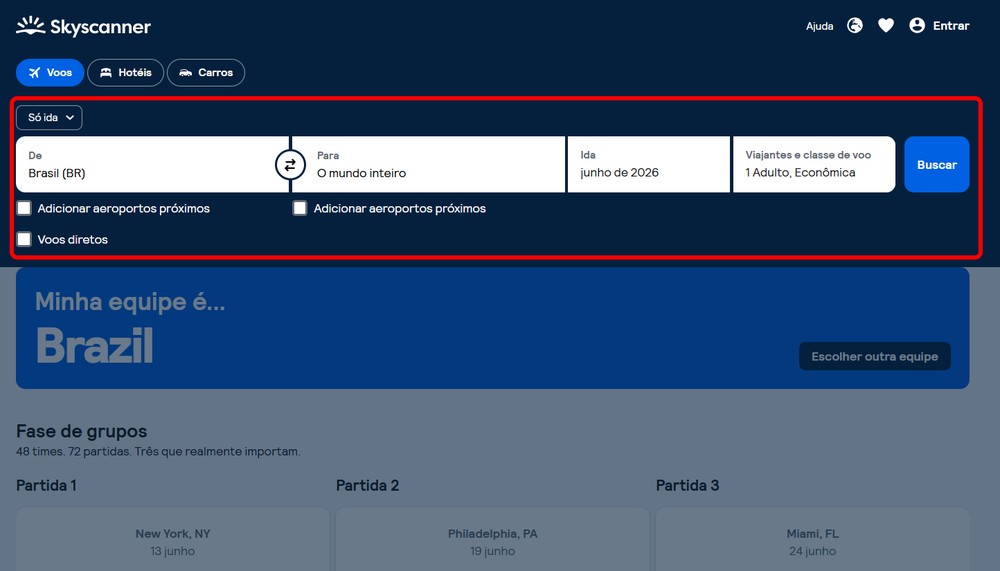Click the user profile avatar icon
This screenshot has height=571, width=1000.
point(917,26)
